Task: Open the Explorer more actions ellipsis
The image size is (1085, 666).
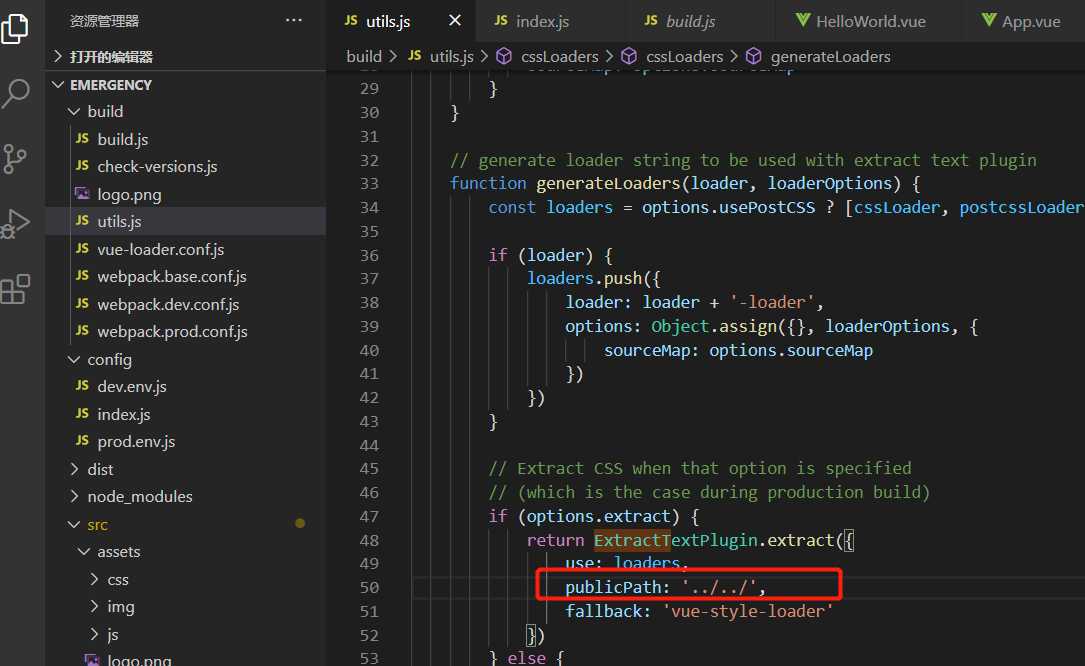Action: click(293, 21)
